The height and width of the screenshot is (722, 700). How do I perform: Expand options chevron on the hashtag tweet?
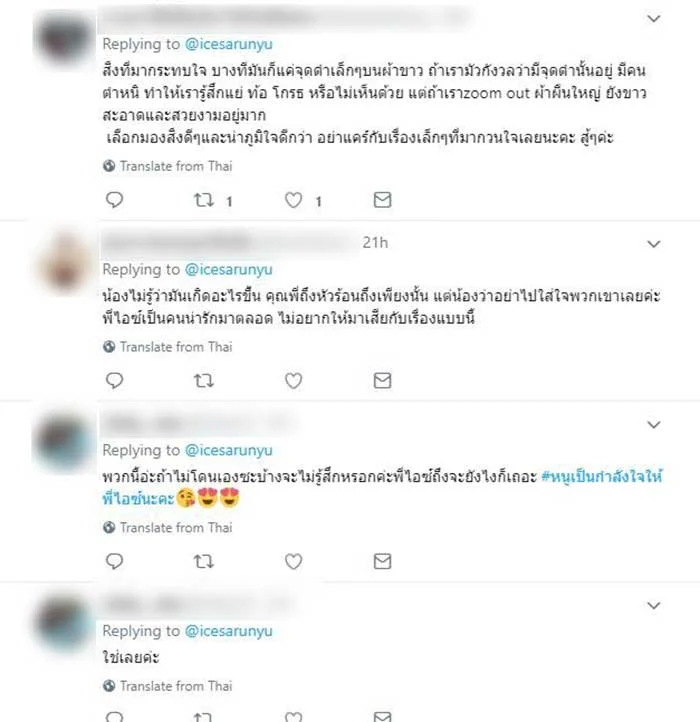(x=654, y=425)
